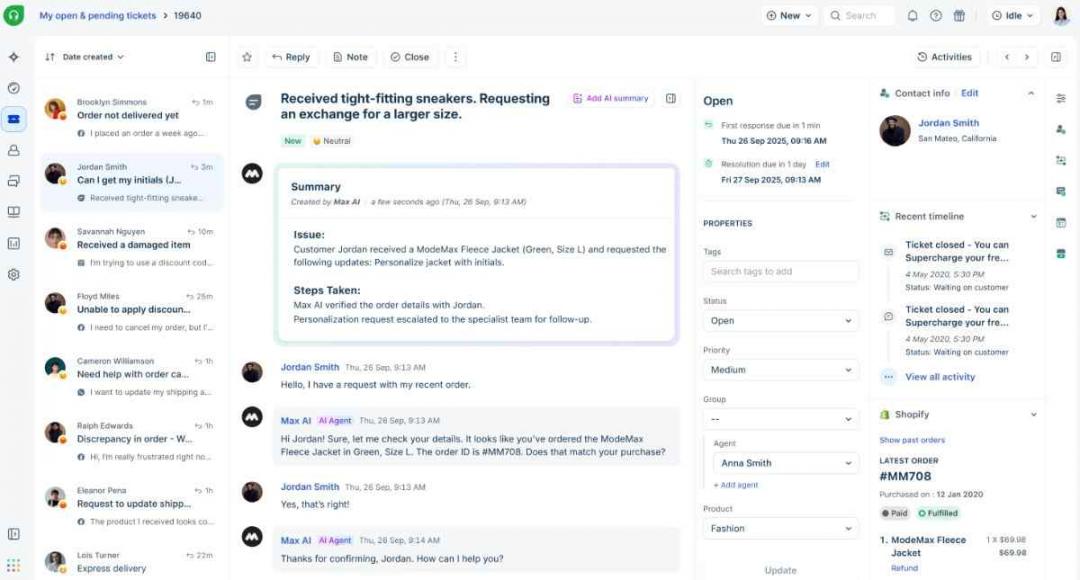Open the Status dropdown showing Open
Viewport: 1080px width, 580px height.
tap(780, 321)
